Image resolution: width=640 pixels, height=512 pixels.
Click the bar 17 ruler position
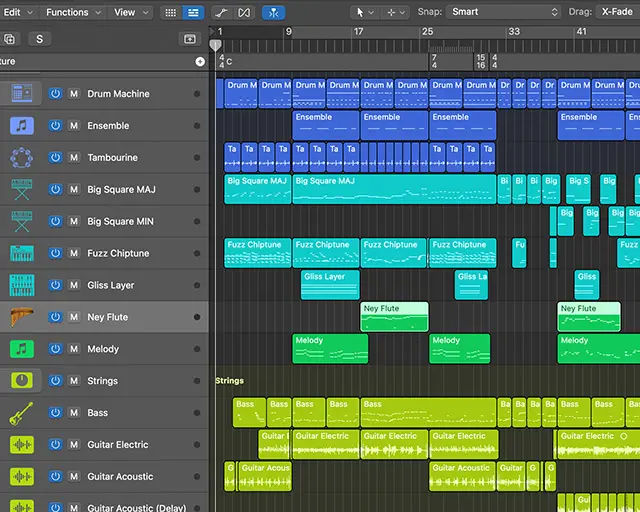[x=358, y=32]
